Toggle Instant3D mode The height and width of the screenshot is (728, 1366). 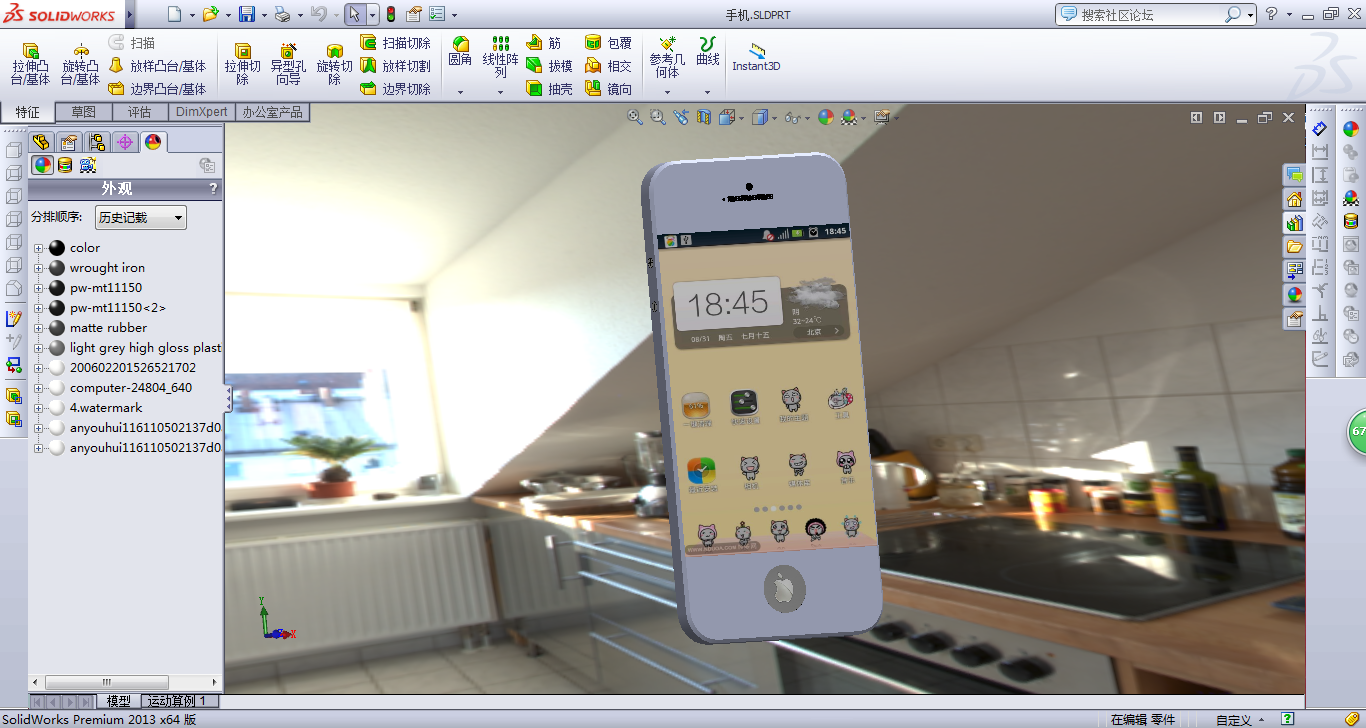756,57
